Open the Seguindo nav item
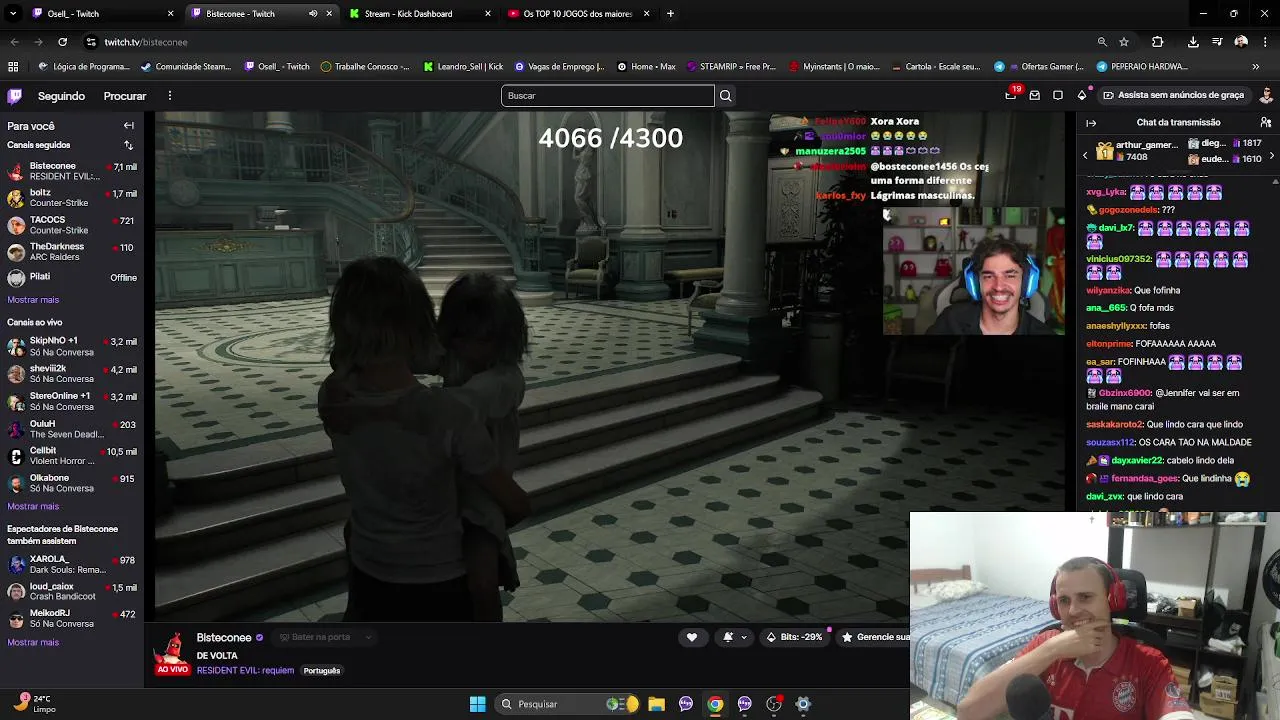This screenshot has height=720, width=1280. tap(61, 96)
